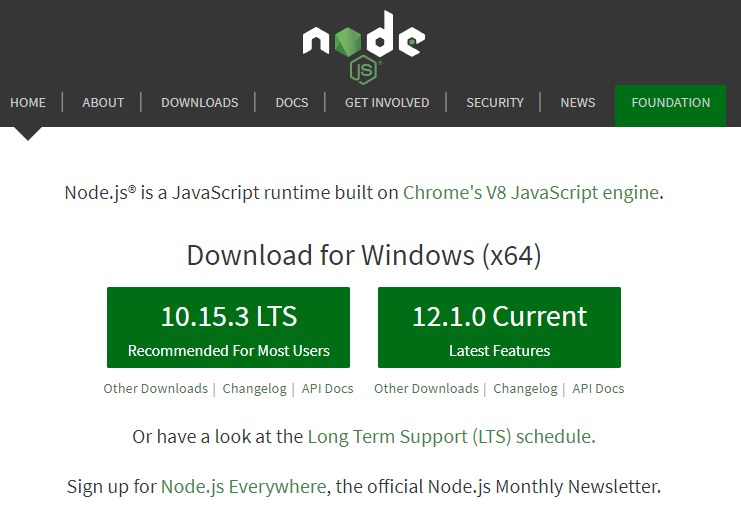Screen dimensions: 741x511
Task: Open the HOME navigation item
Action: tap(28, 102)
